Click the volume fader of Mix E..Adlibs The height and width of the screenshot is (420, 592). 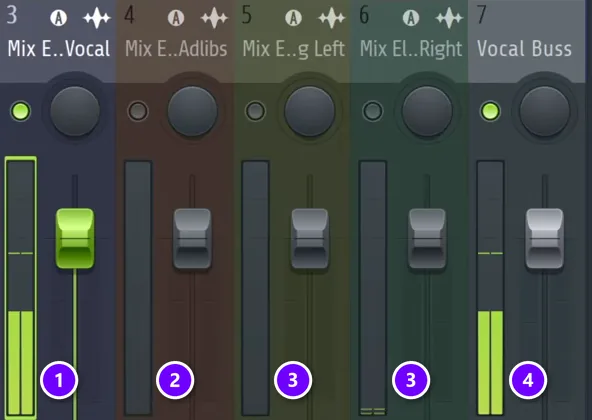point(193,238)
